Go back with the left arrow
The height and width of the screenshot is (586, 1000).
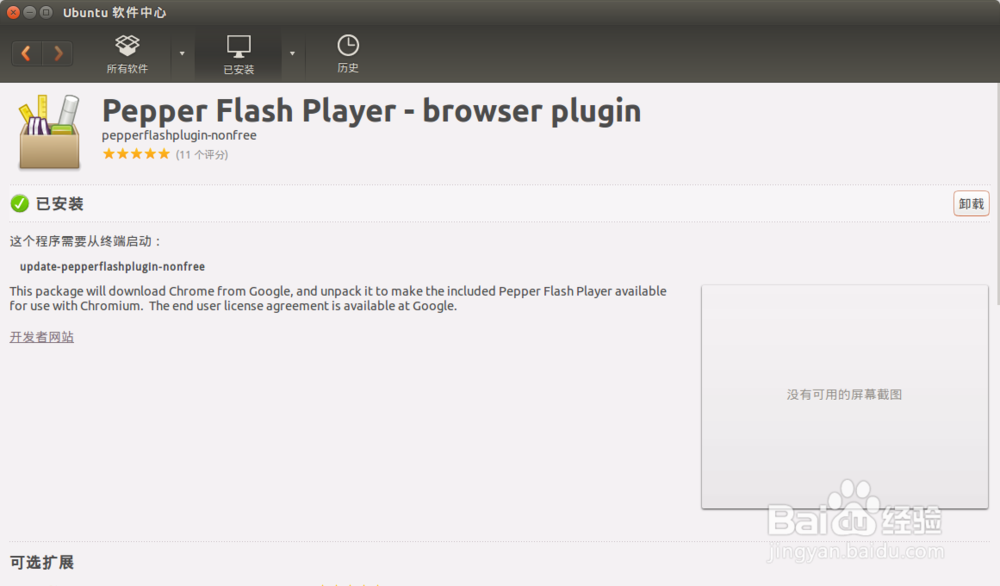click(x=27, y=53)
